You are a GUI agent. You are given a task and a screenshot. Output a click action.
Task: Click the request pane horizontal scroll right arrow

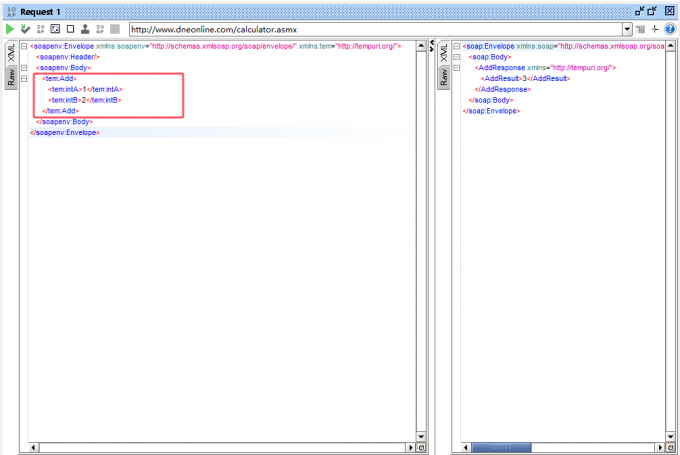(411, 447)
